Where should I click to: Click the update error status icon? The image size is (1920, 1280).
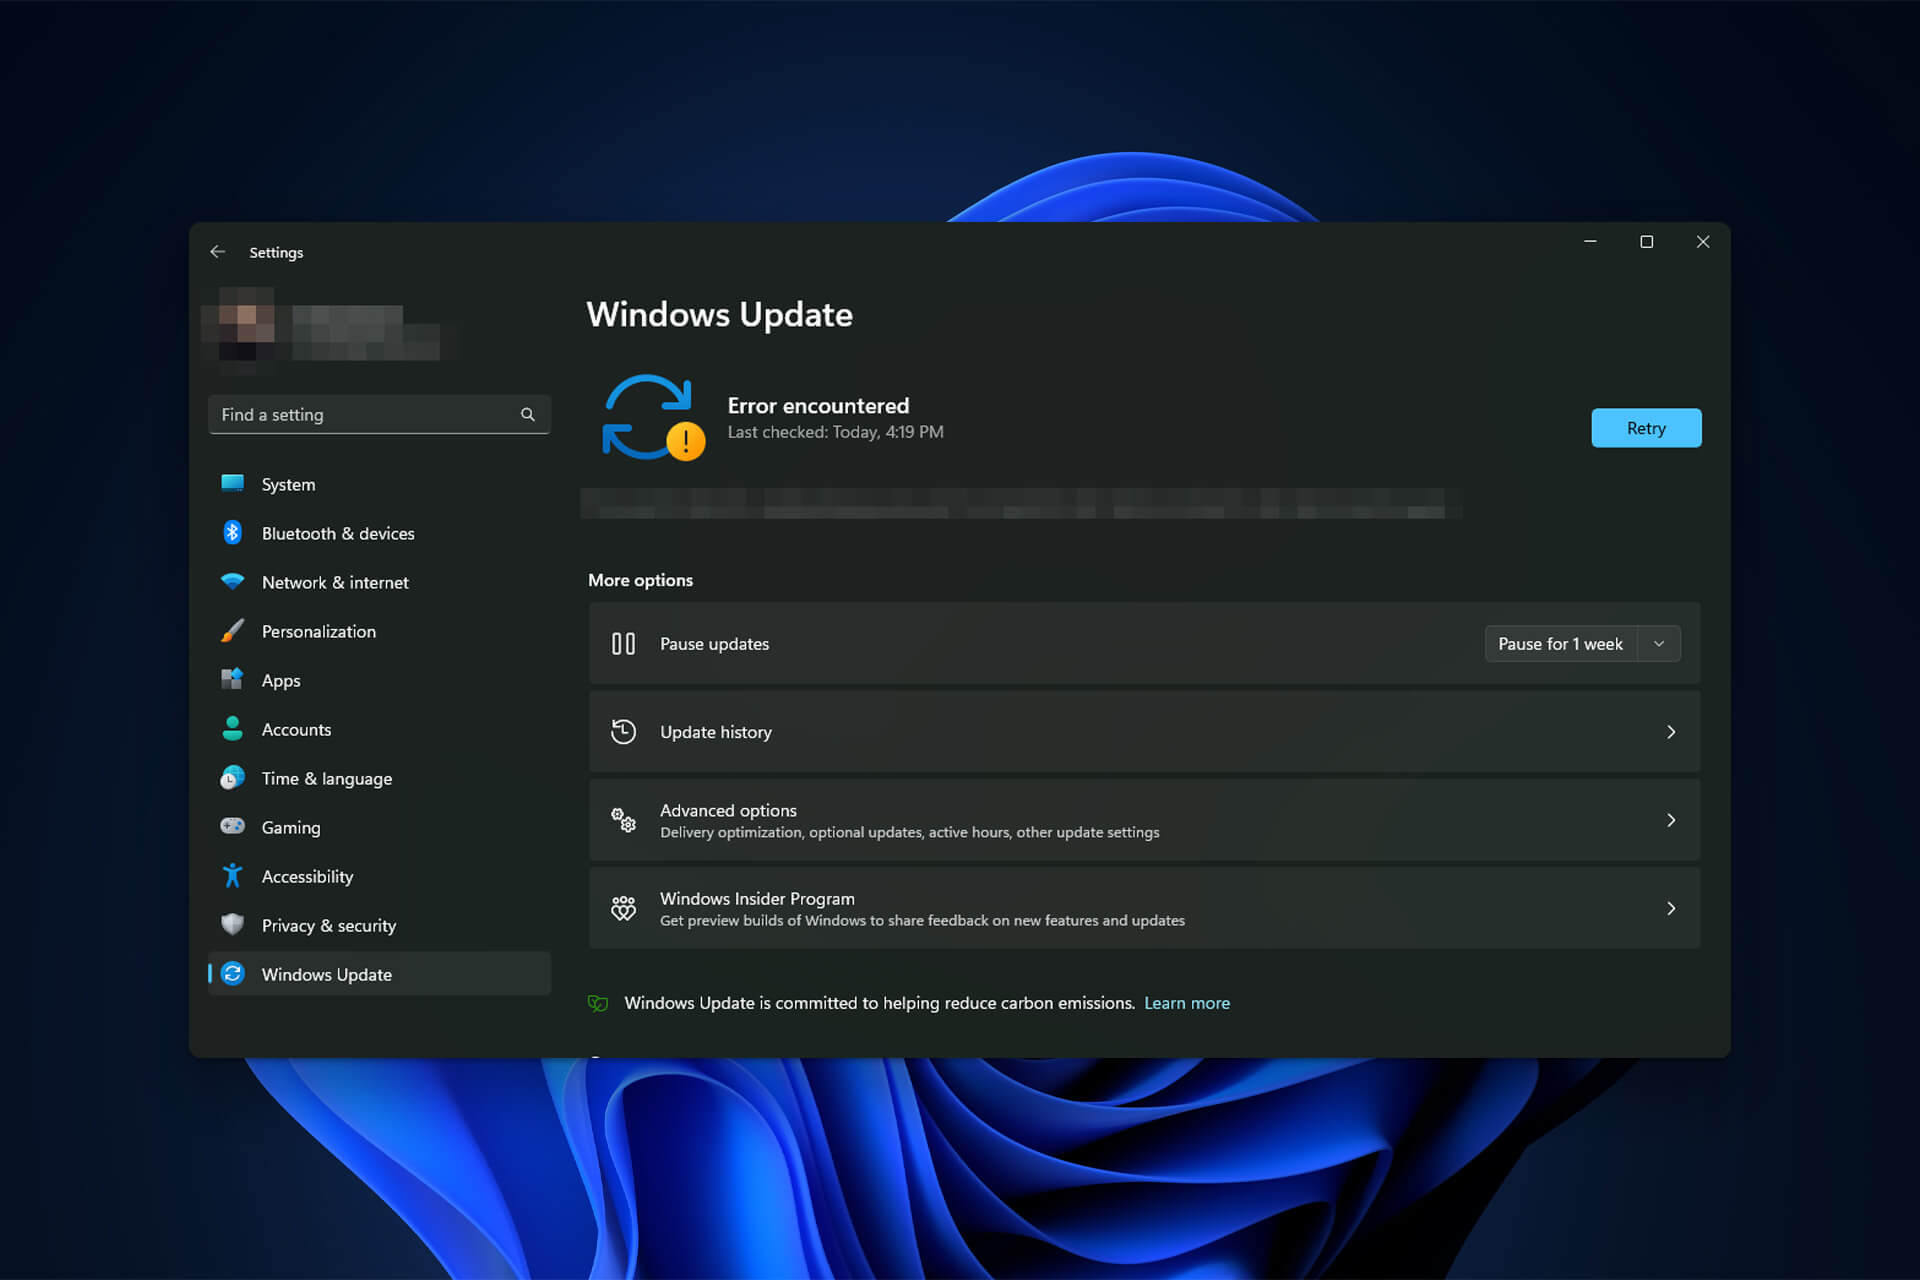click(x=653, y=418)
